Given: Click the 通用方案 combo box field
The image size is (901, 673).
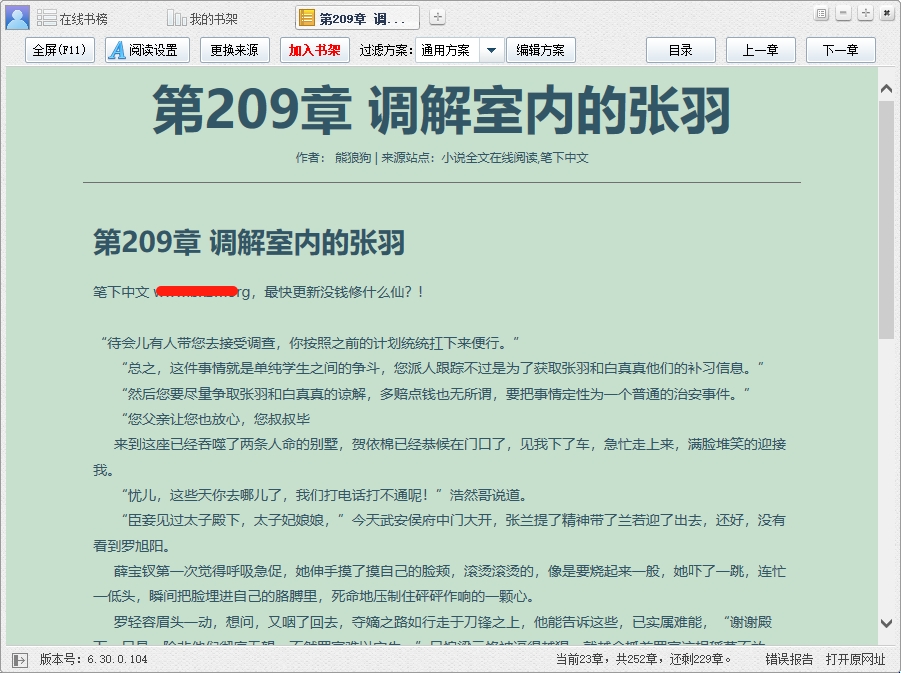Looking at the screenshot, I should point(447,50).
